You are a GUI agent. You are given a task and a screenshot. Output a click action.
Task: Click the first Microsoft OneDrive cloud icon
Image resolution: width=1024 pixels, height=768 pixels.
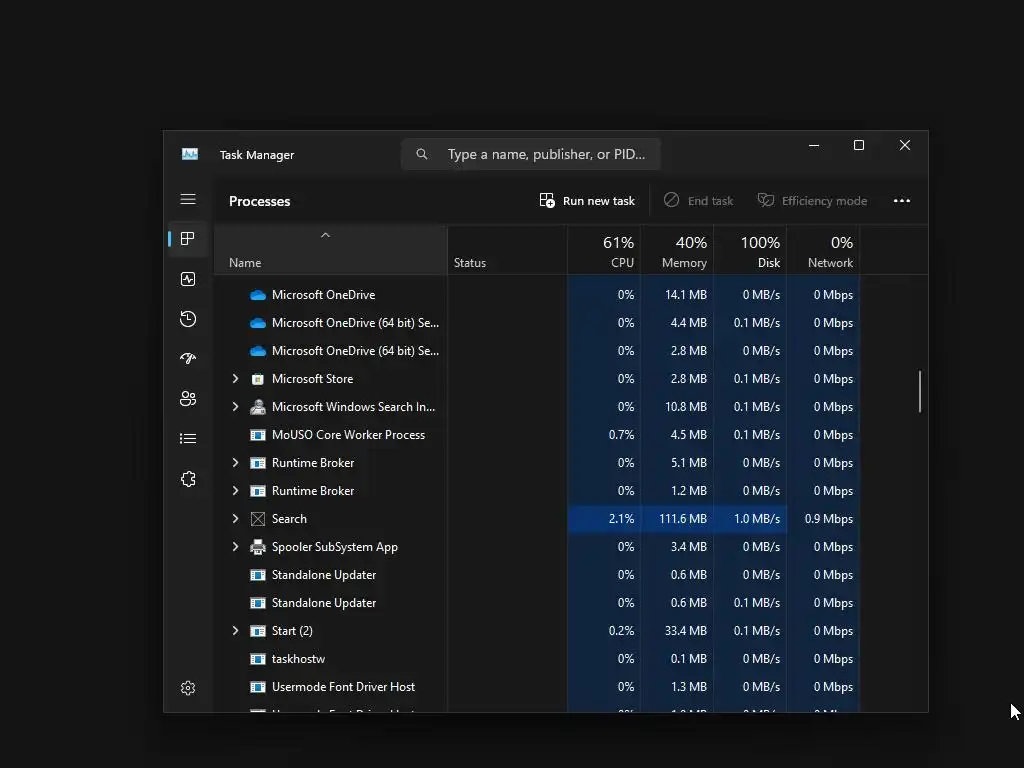tap(258, 295)
